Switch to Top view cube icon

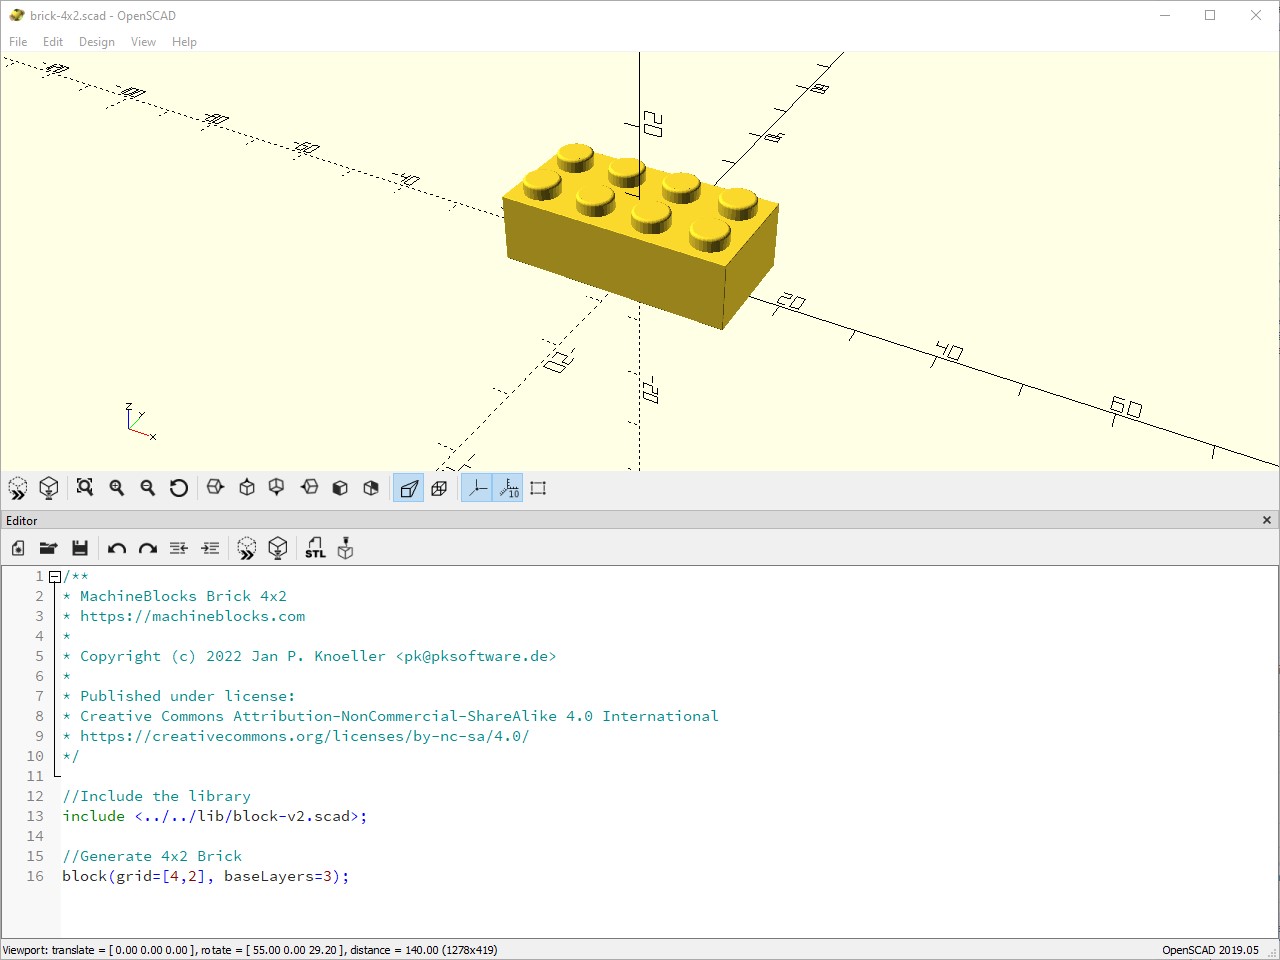247,488
